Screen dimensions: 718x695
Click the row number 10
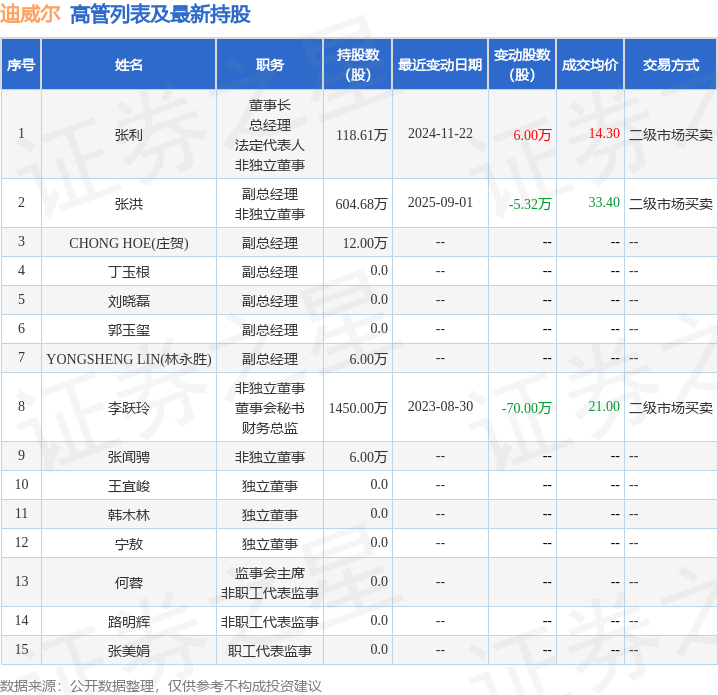22,484
